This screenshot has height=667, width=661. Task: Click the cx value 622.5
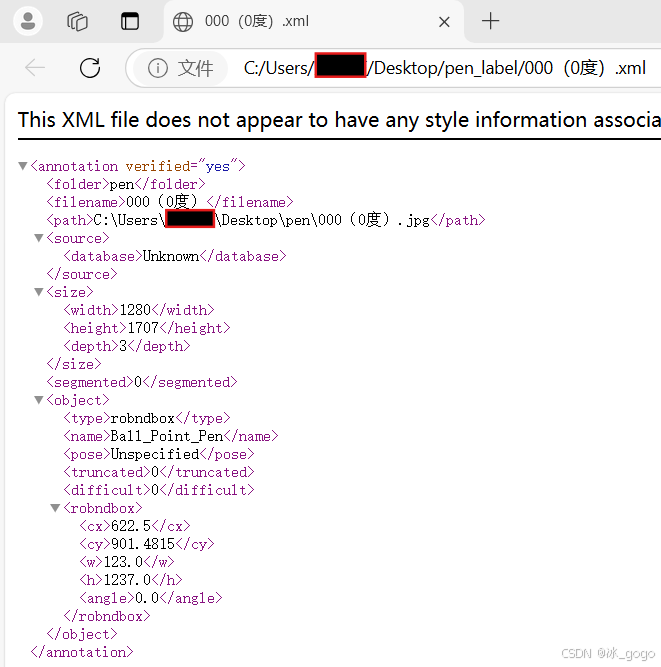coord(131,526)
